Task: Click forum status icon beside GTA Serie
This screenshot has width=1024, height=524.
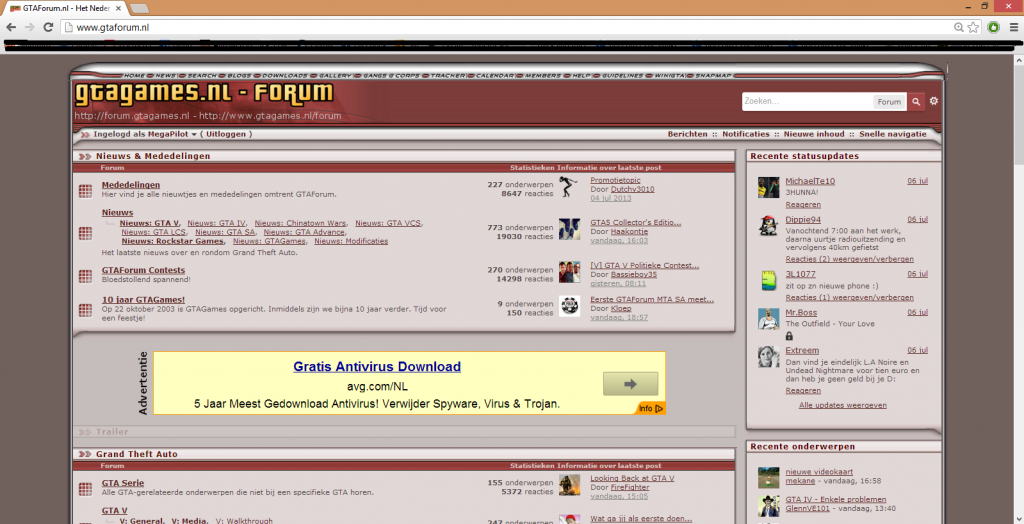Action: tap(85, 489)
